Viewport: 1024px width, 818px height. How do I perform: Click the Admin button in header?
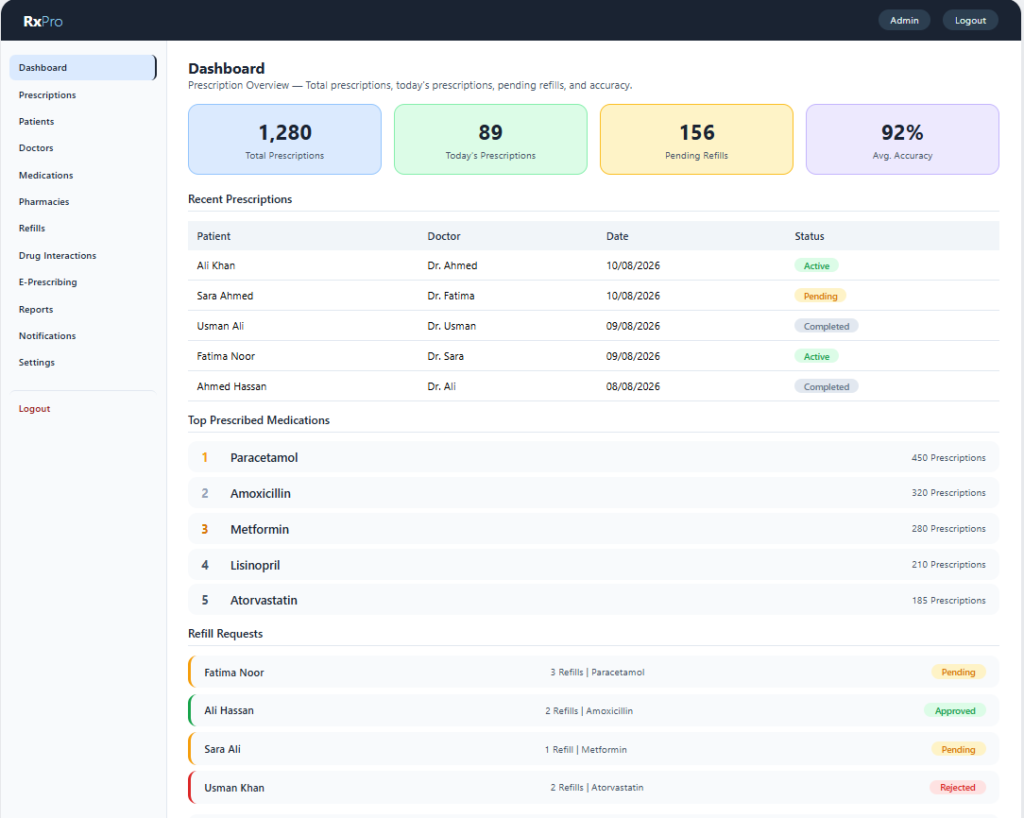pyautogui.click(x=904, y=20)
